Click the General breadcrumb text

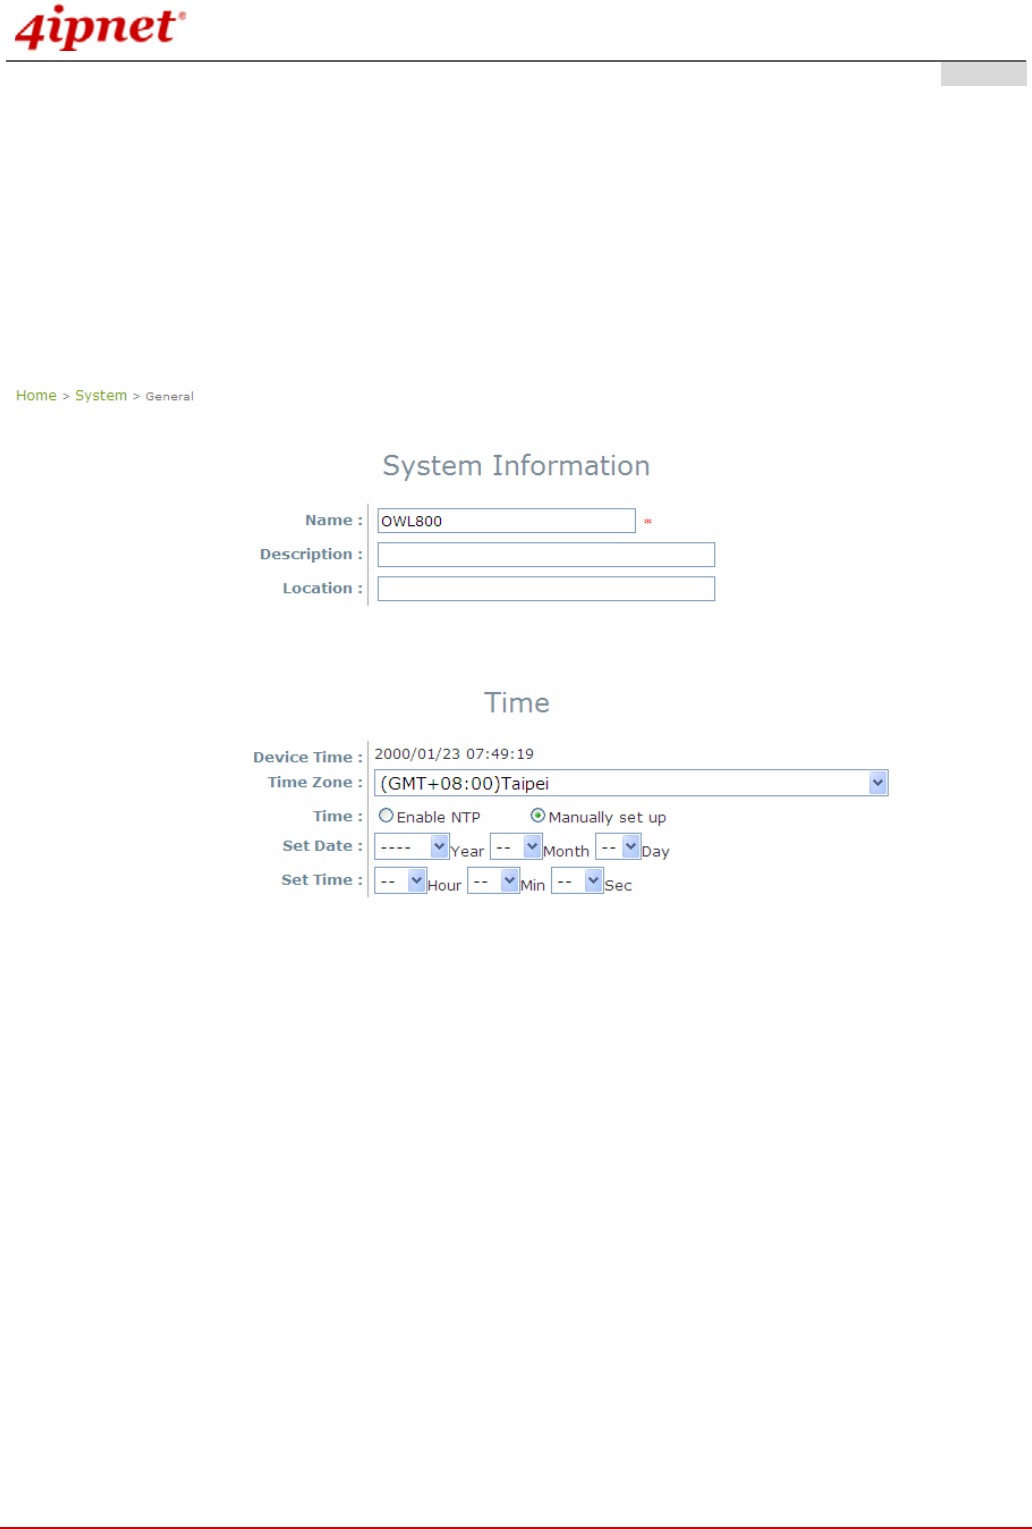coord(169,397)
